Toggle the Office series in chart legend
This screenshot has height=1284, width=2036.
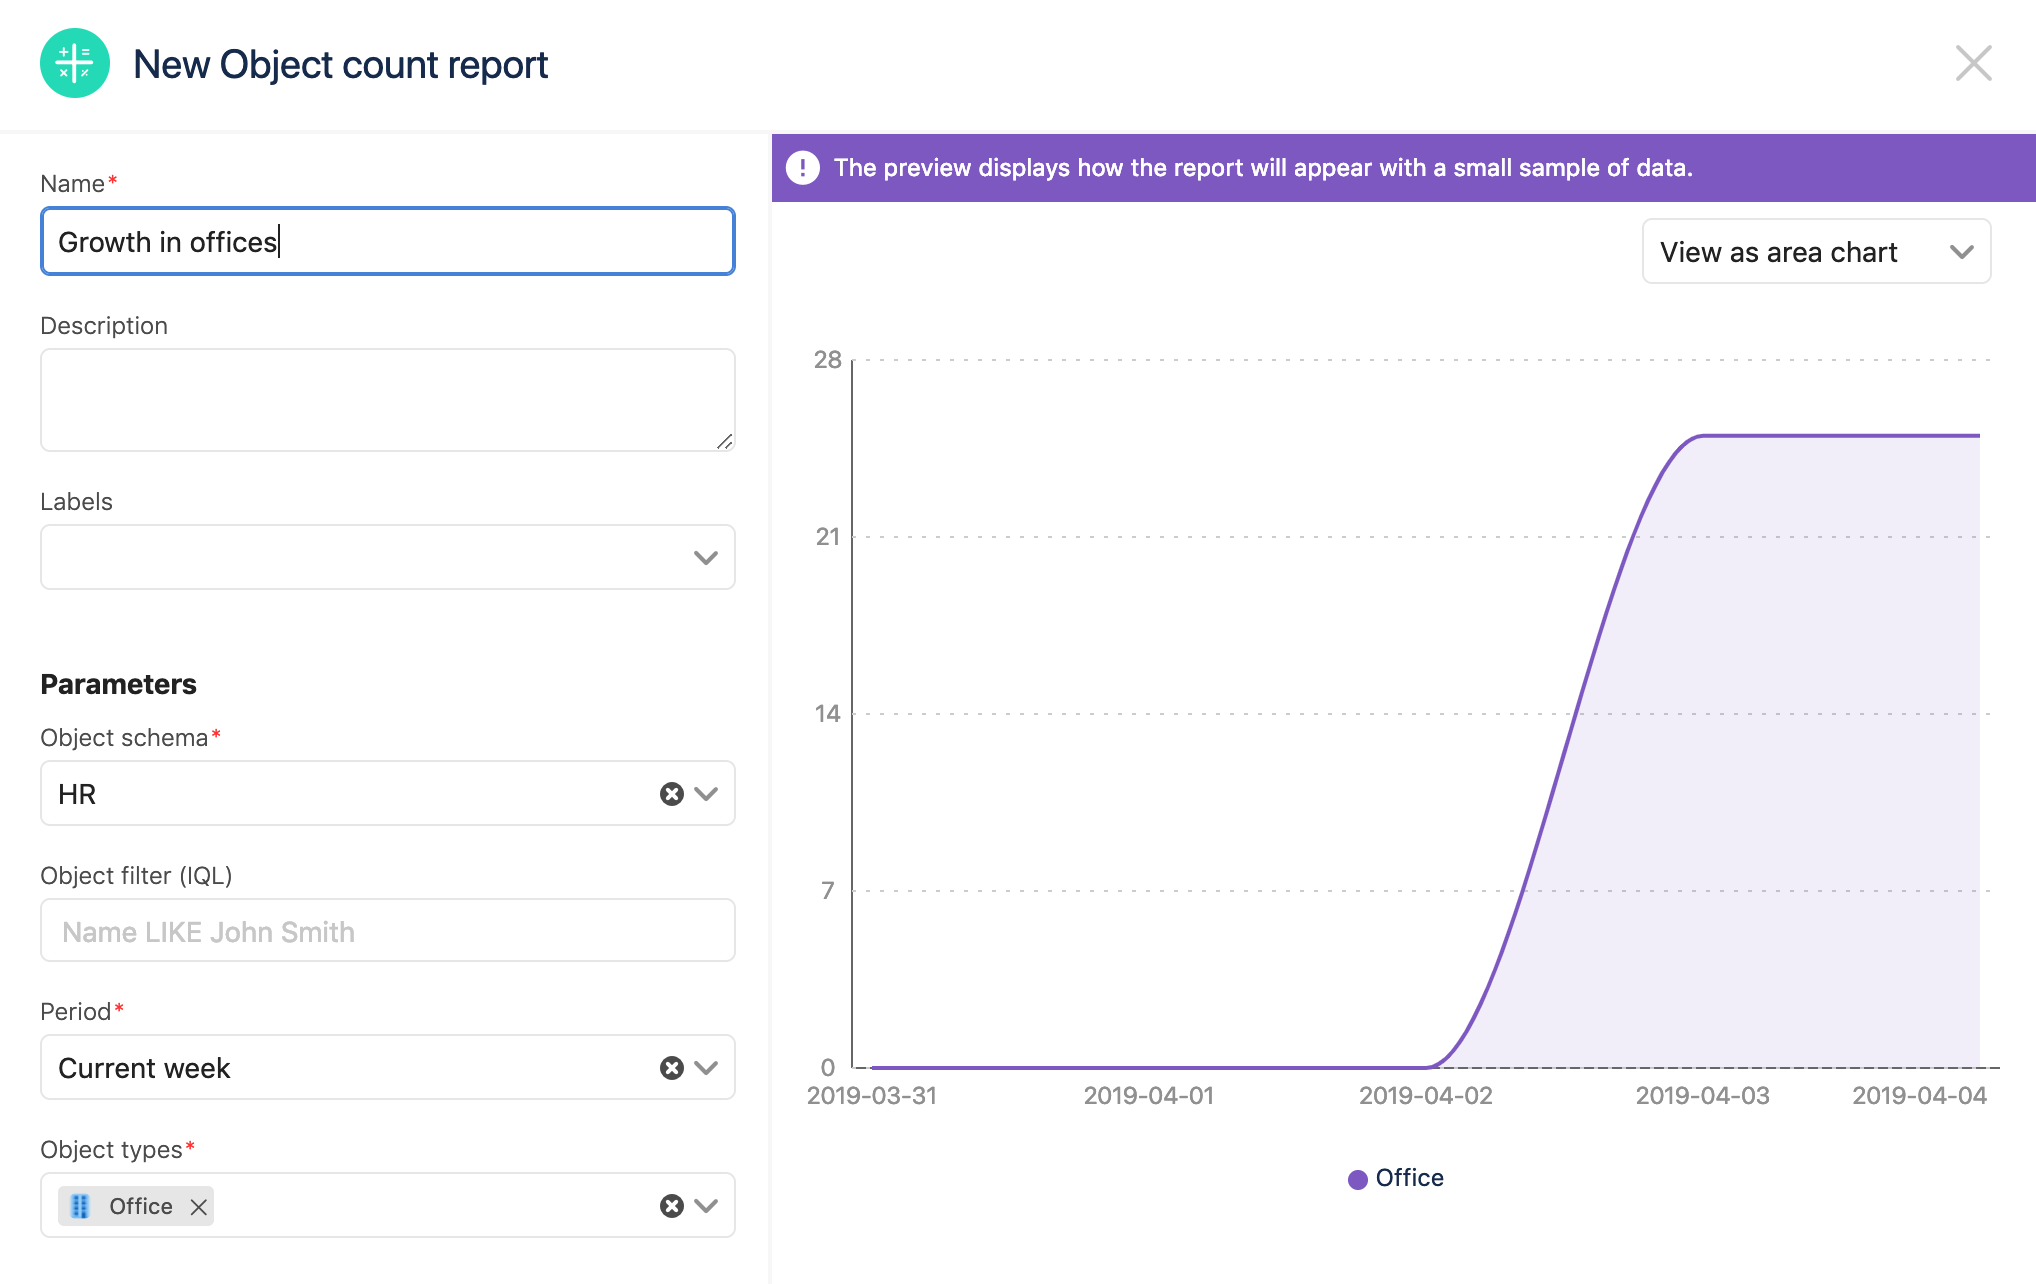point(1408,1178)
